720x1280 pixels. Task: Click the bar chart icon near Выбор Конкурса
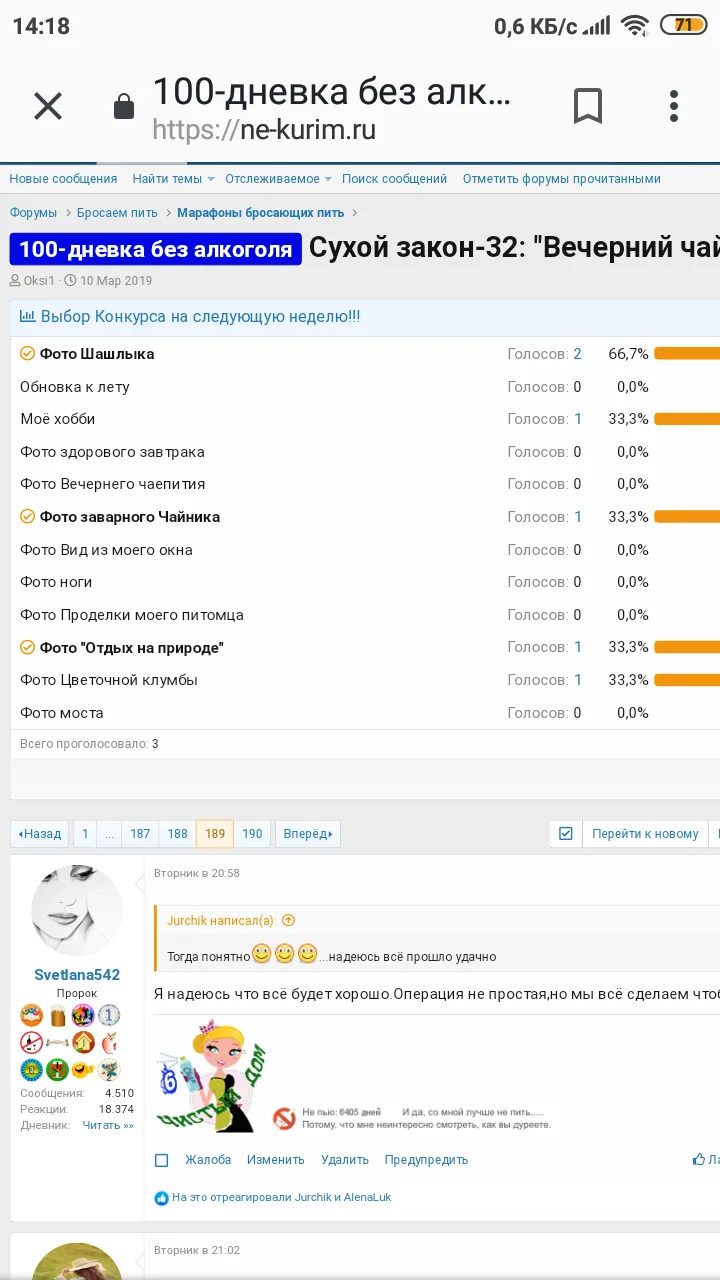(x=27, y=315)
